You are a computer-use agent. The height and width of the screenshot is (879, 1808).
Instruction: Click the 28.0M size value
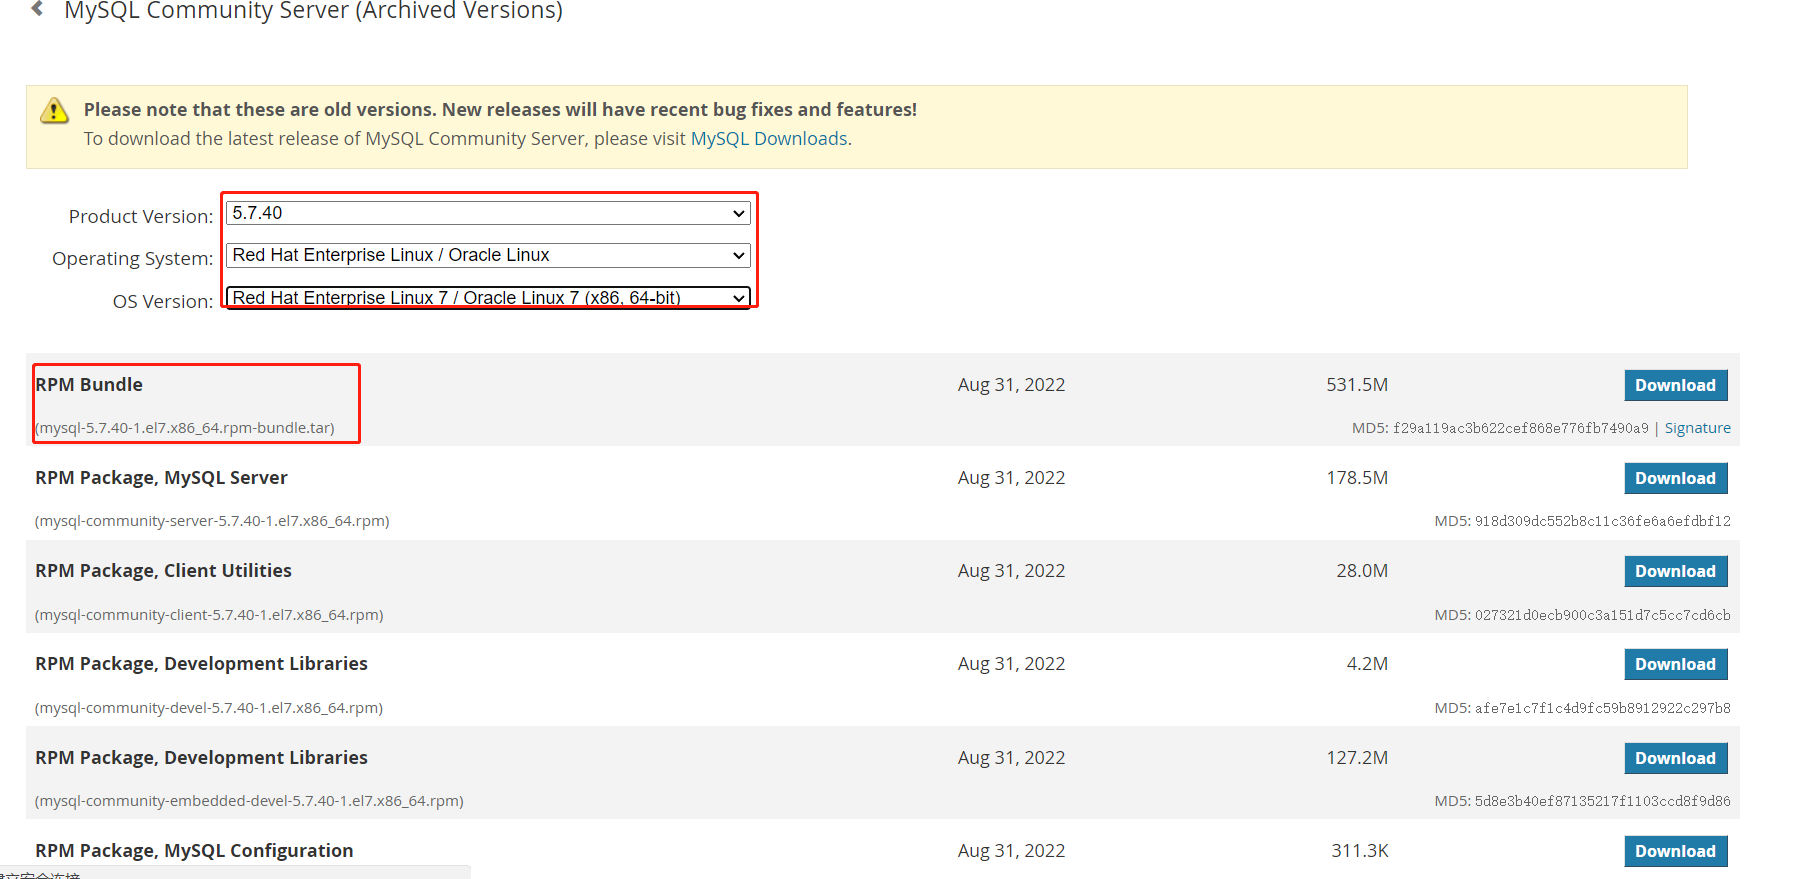1362,571
